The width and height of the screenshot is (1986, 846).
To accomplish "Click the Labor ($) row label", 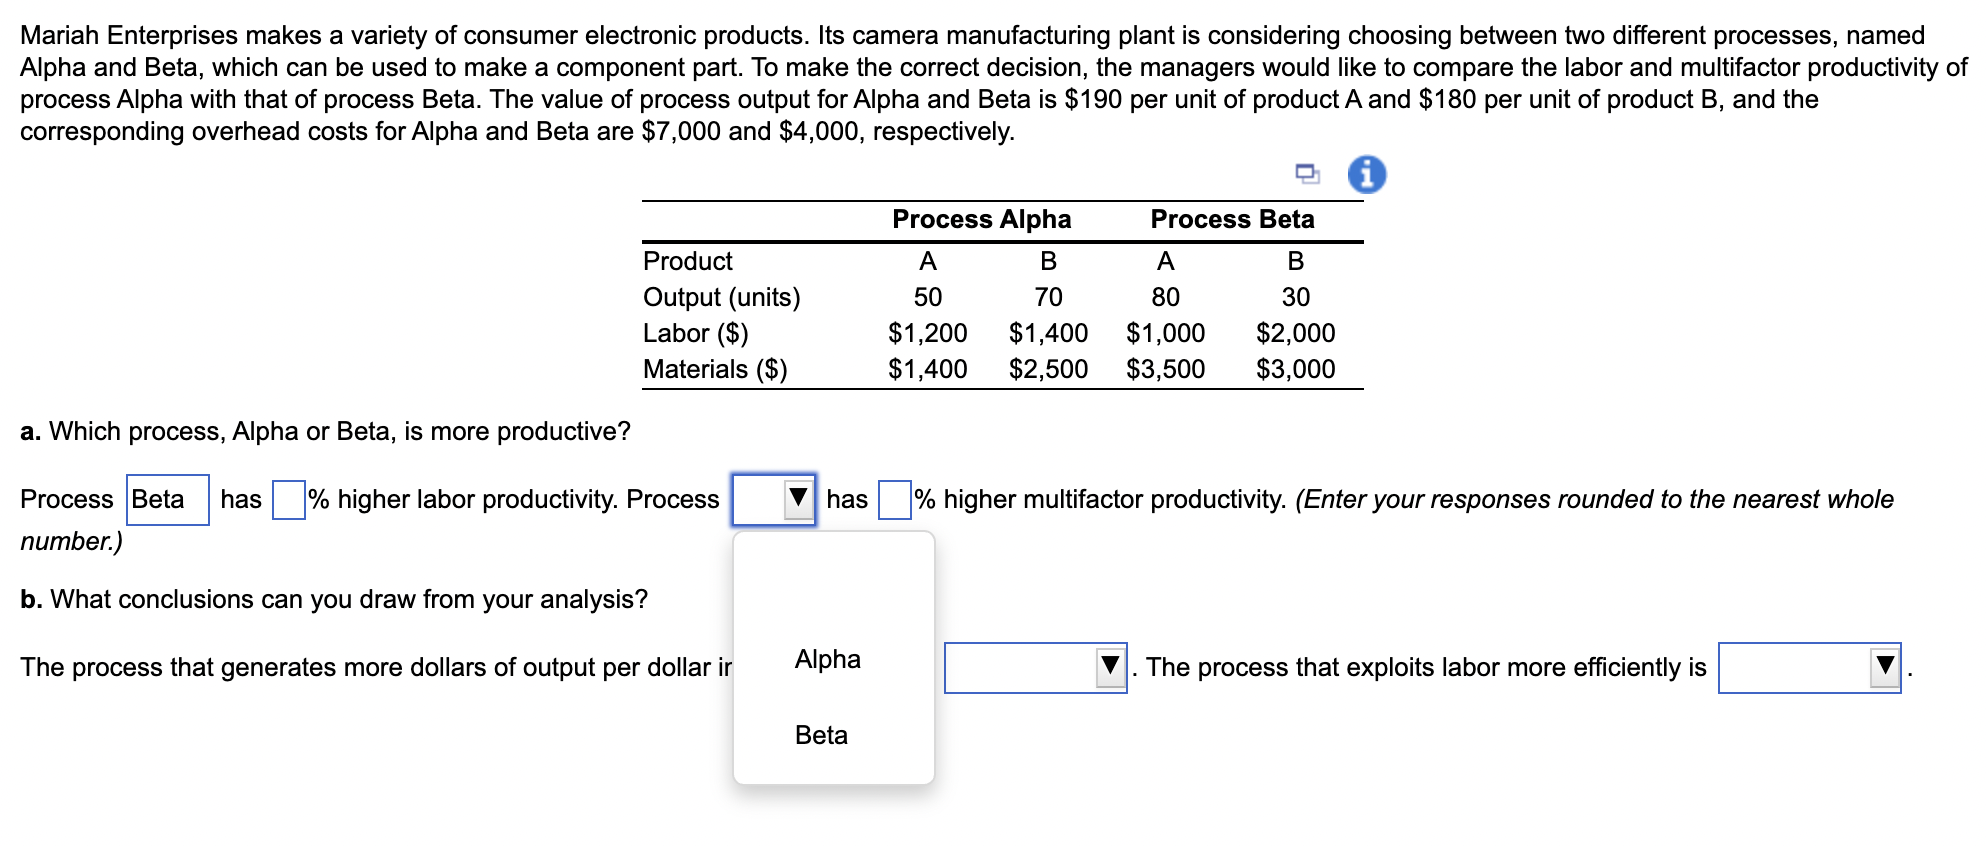I will (695, 333).
